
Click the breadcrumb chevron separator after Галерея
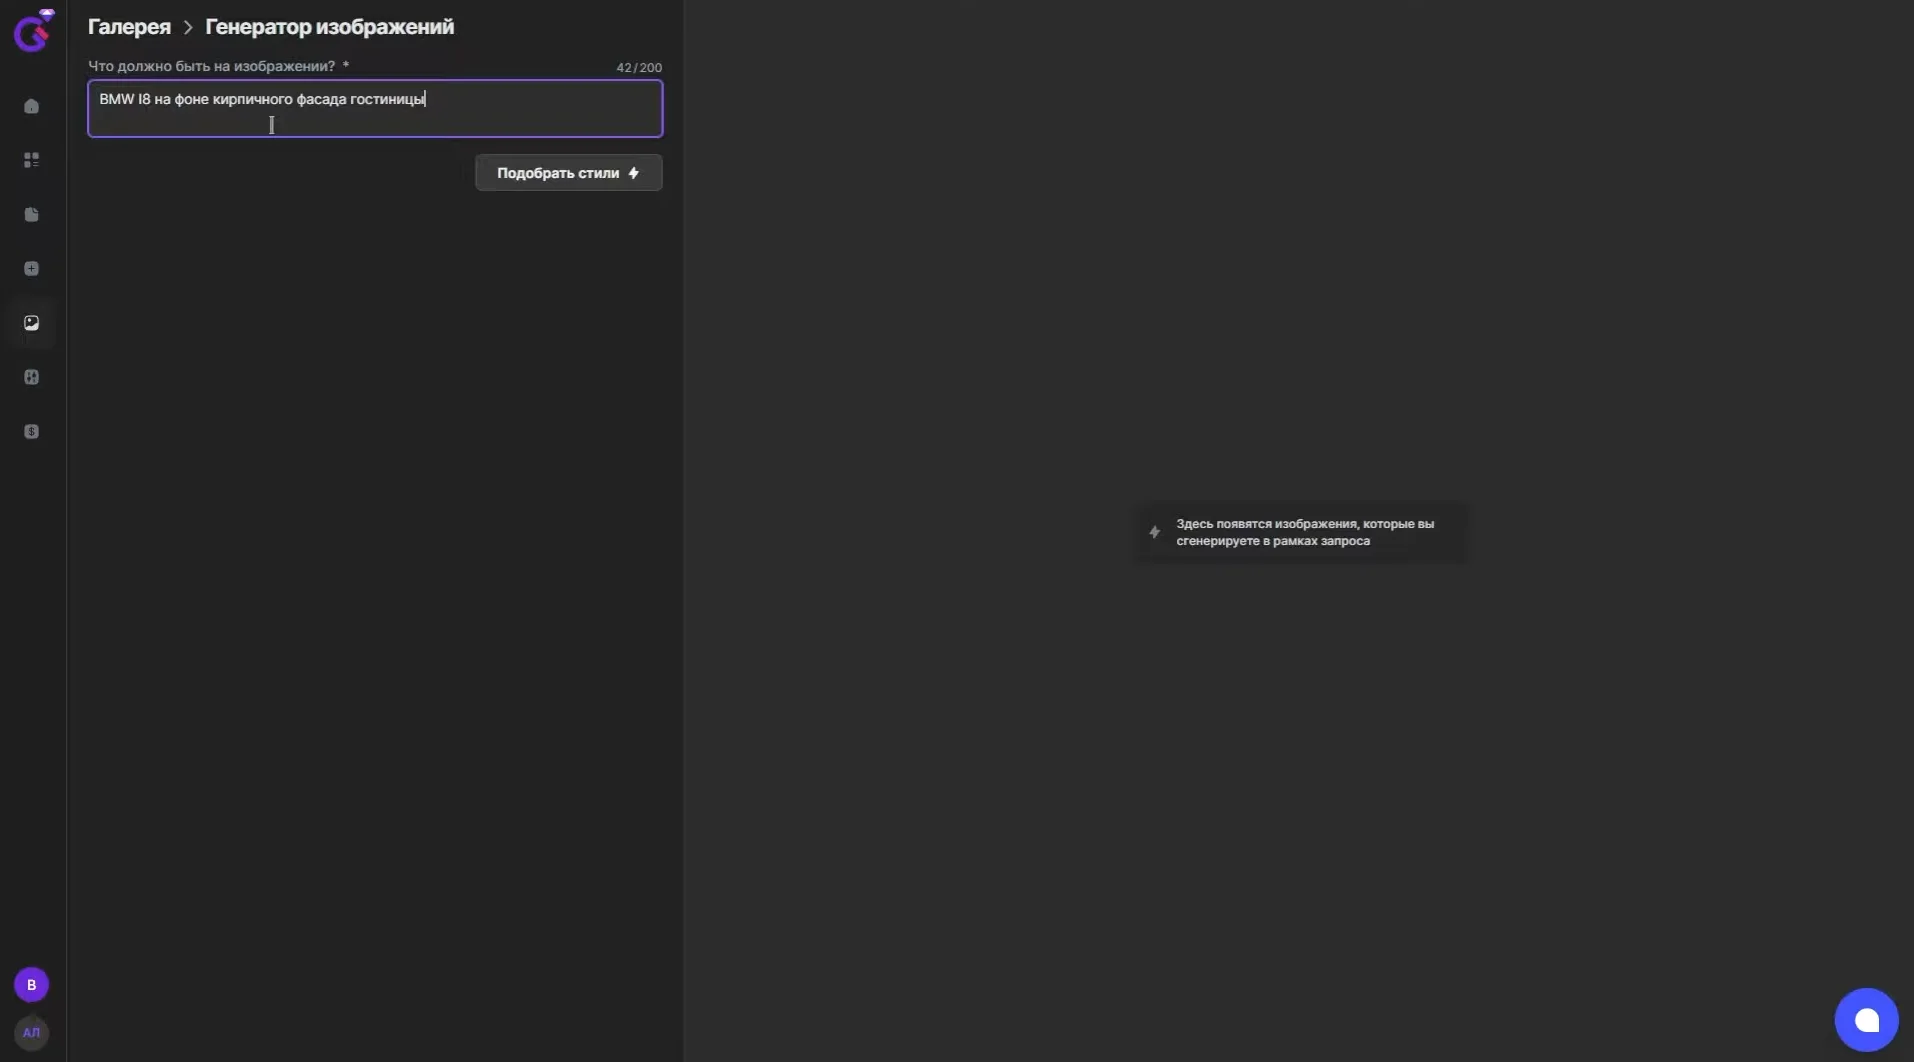[188, 28]
